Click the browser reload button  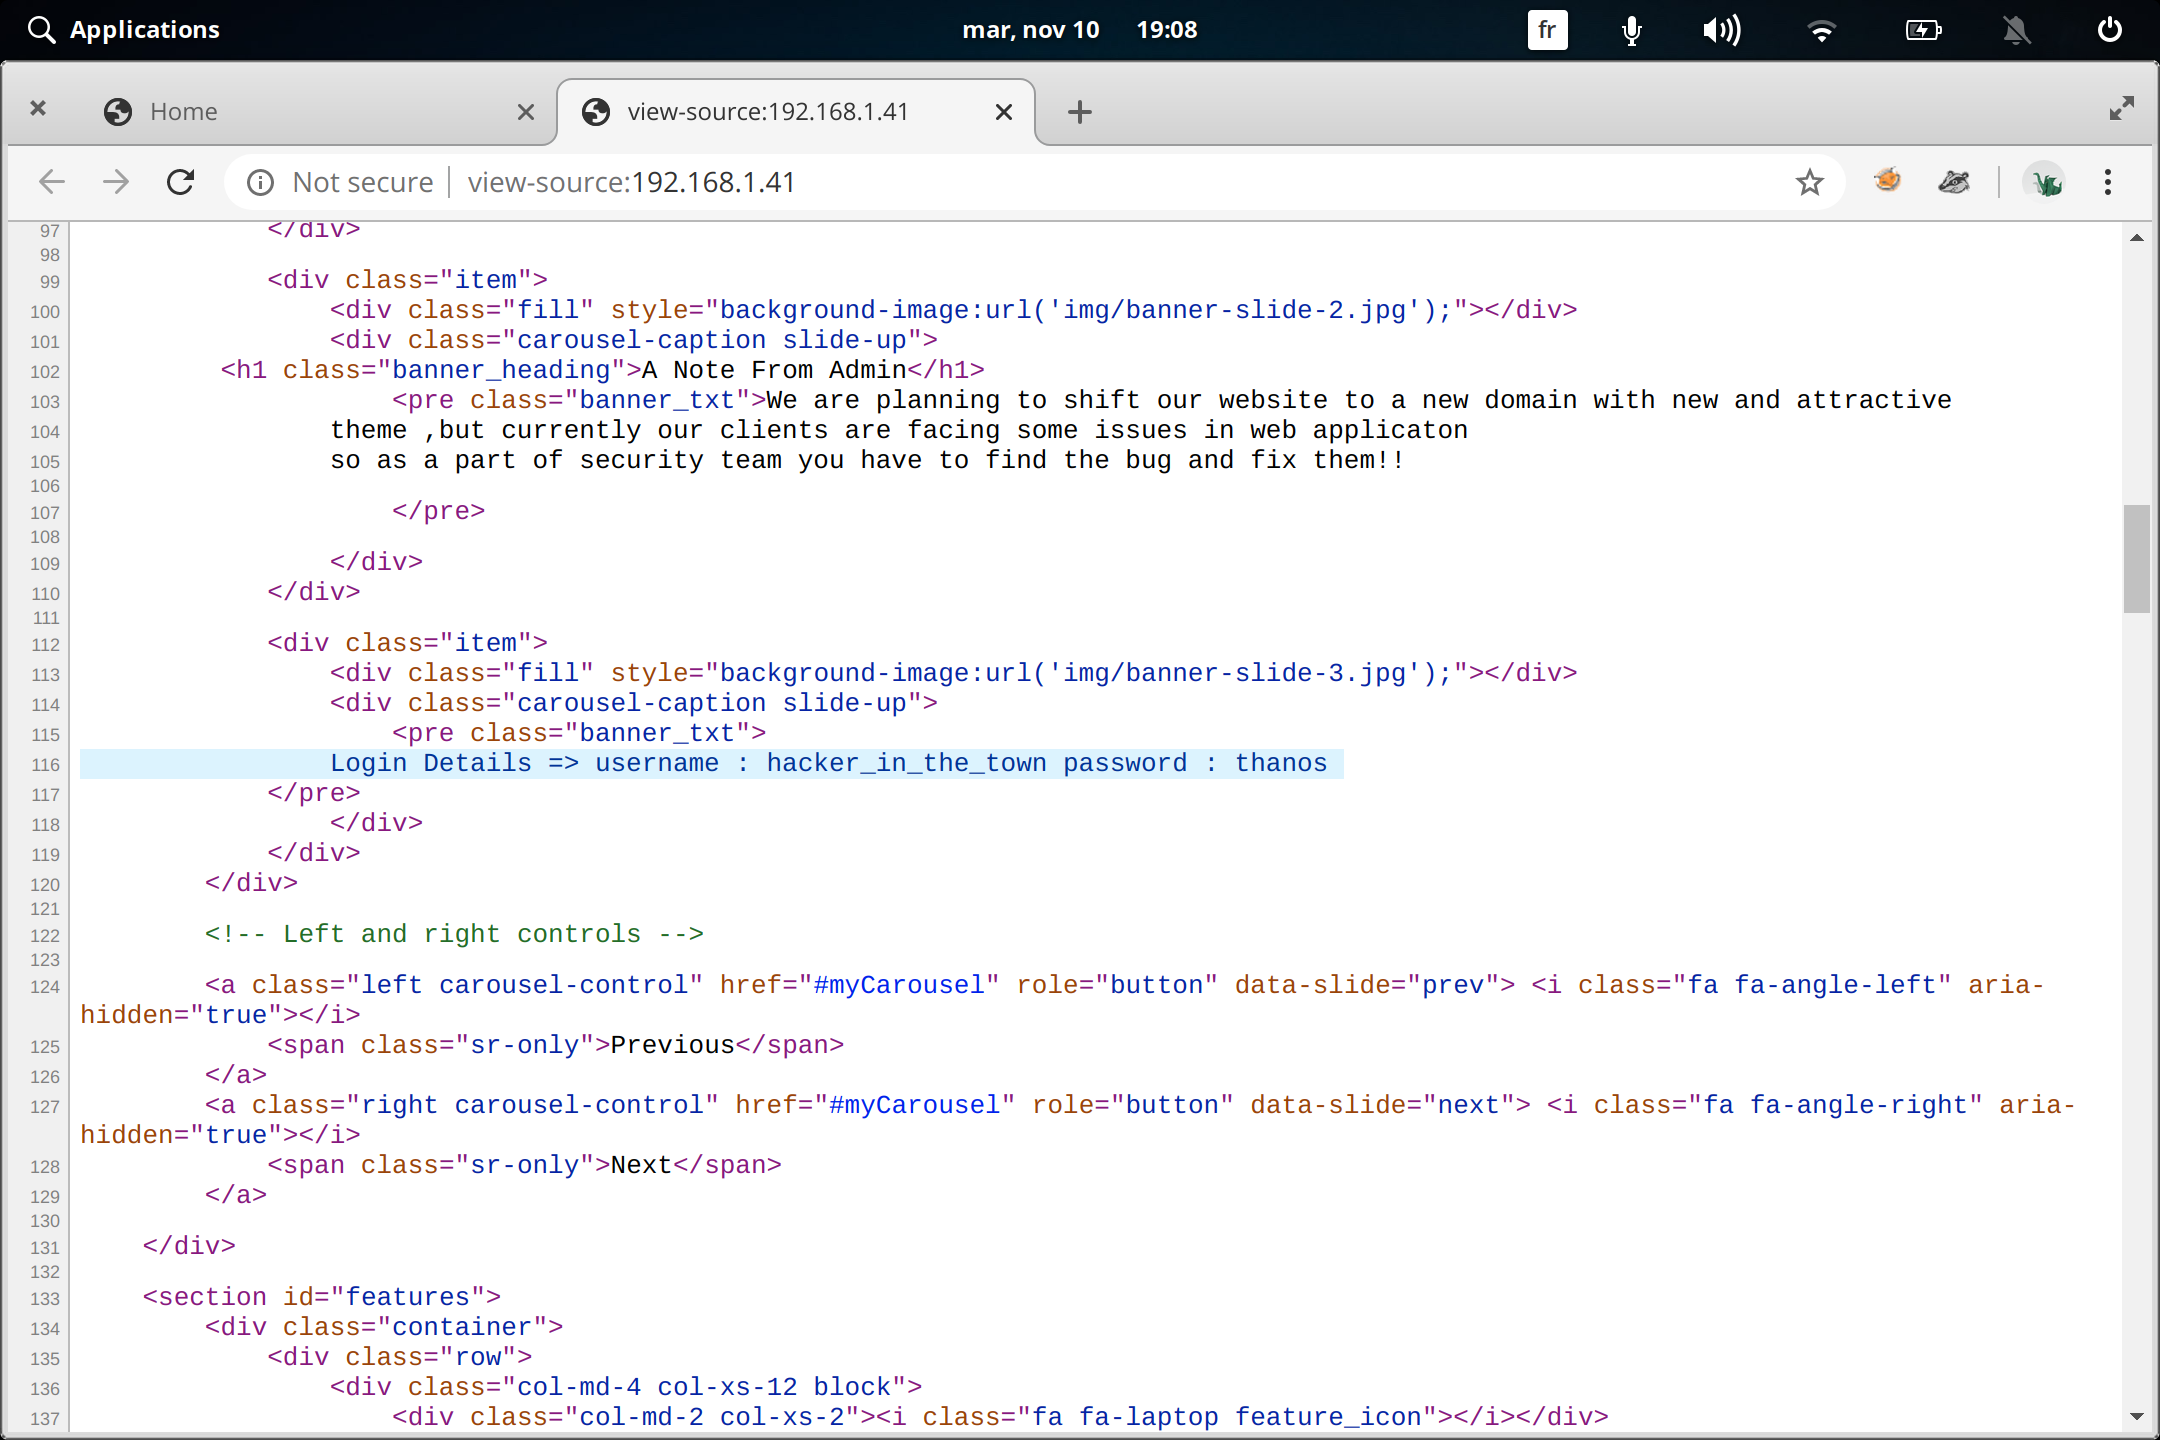click(x=180, y=182)
